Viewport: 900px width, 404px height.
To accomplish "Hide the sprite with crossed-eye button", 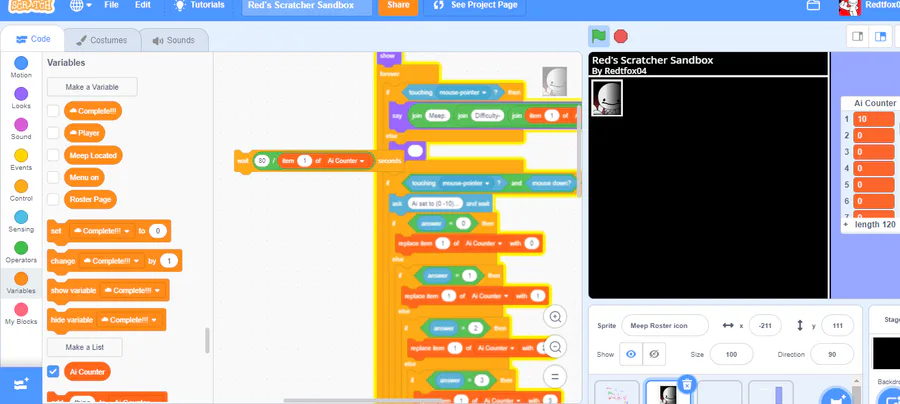I will (654, 354).
